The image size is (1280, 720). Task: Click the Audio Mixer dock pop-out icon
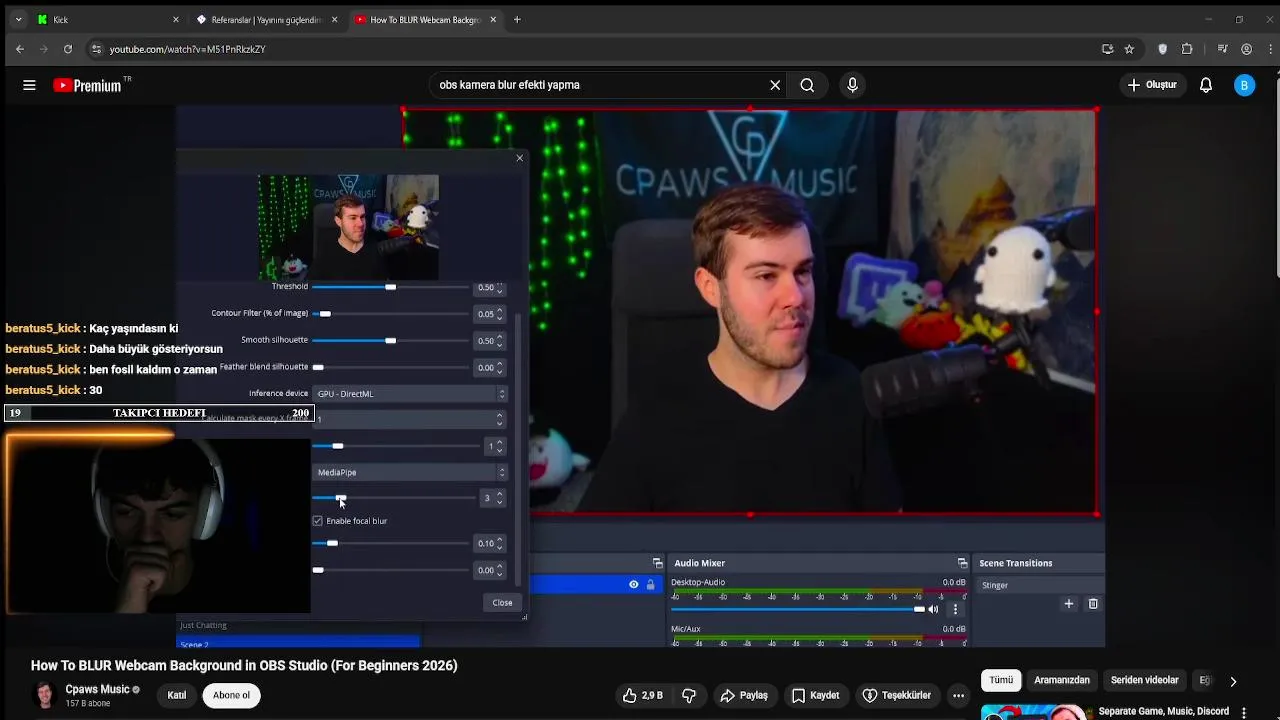pos(962,563)
